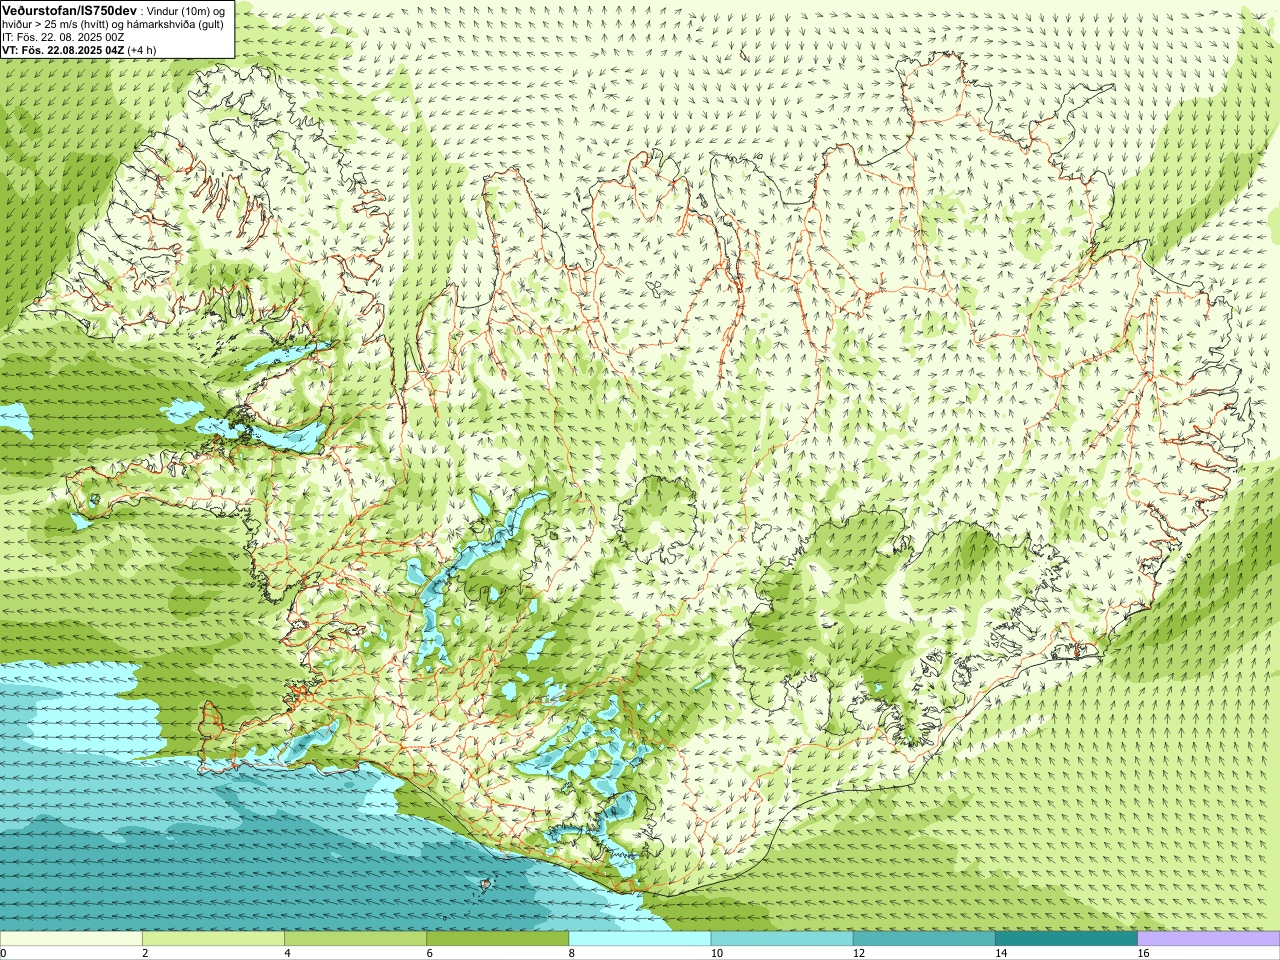Click the legend label '2'

pyautogui.click(x=145, y=953)
